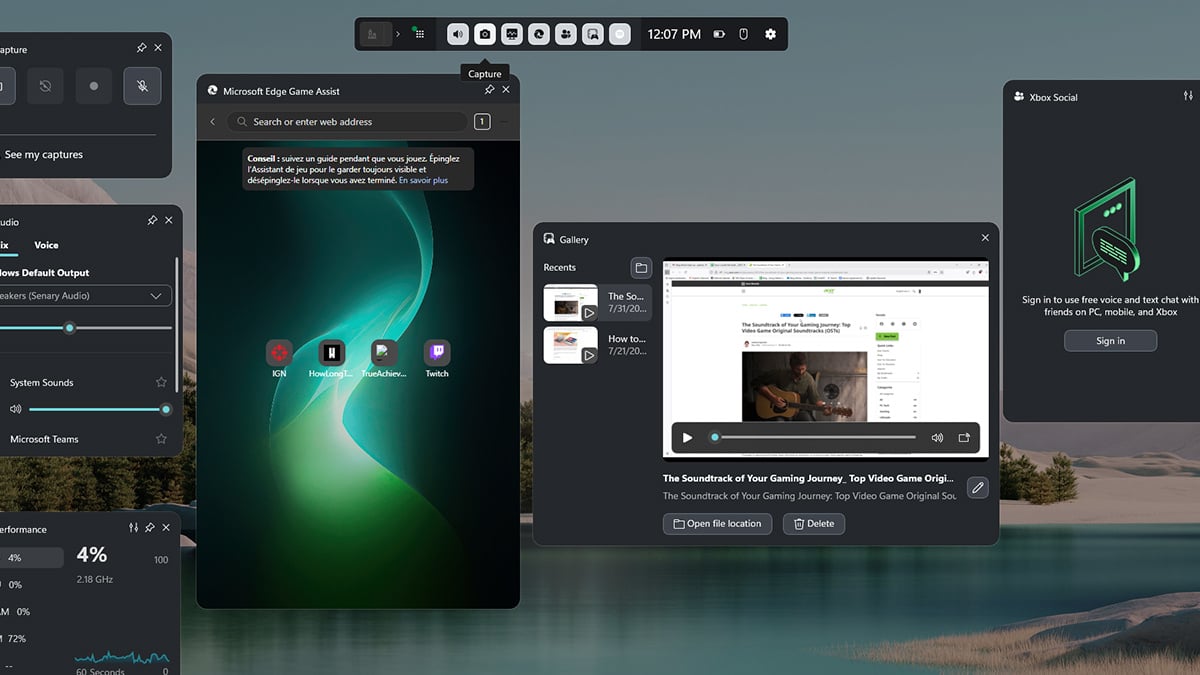1200x675 pixels.
Task: Open the Performance widget from Game Bar
Action: (512, 34)
